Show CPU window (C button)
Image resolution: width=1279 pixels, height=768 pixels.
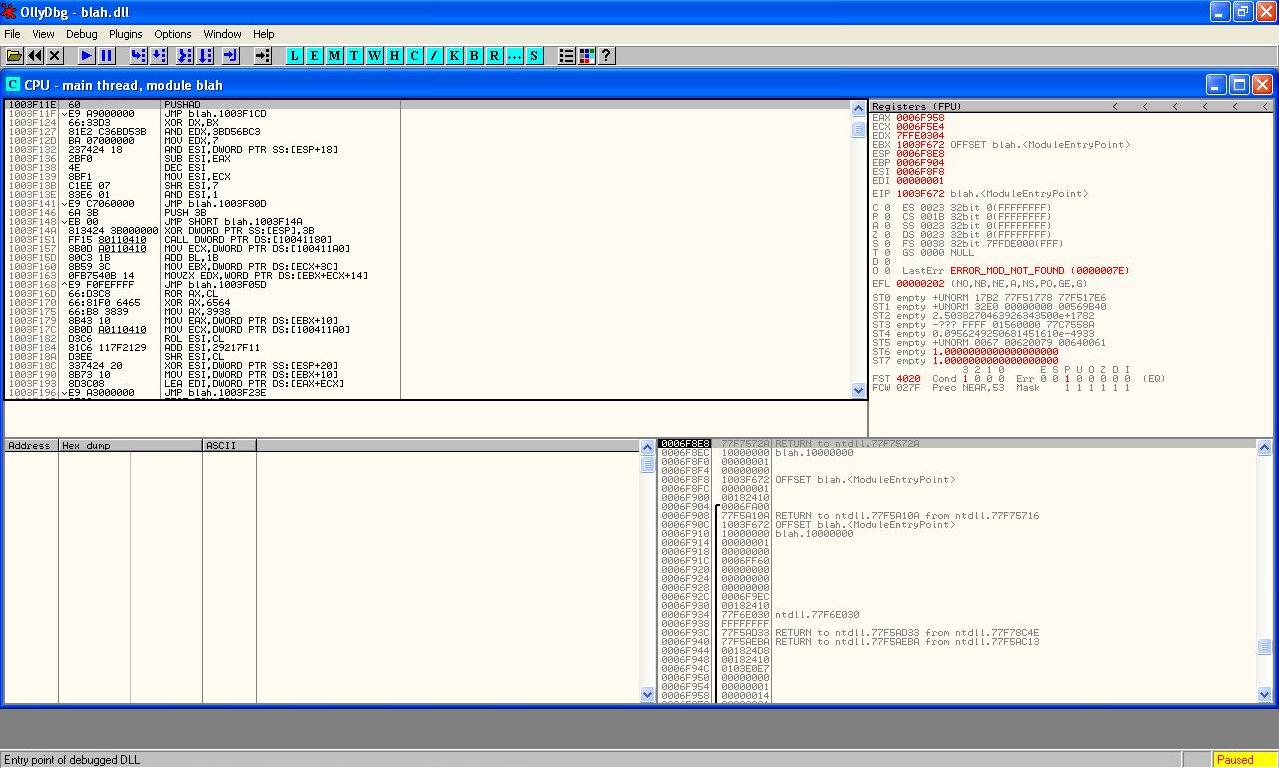(415, 56)
